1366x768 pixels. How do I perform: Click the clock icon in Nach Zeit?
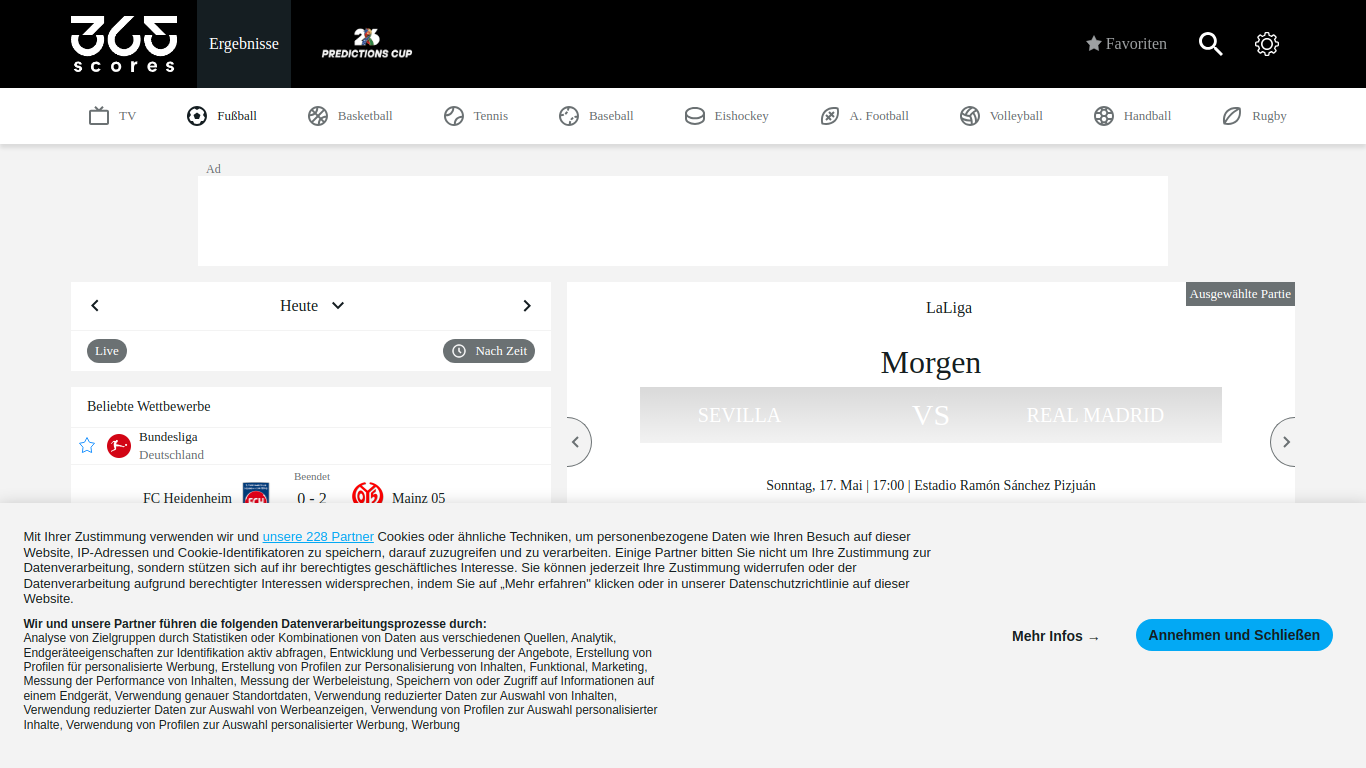pyautogui.click(x=459, y=351)
